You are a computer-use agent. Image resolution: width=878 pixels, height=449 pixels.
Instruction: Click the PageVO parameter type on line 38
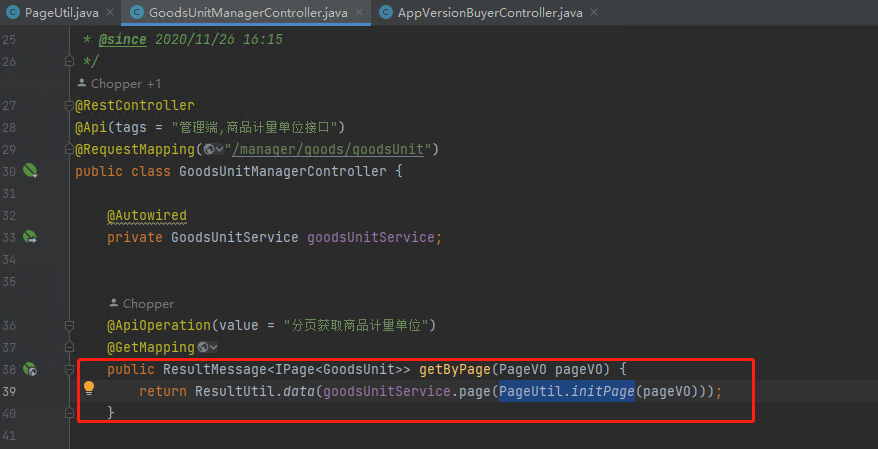click(522, 370)
